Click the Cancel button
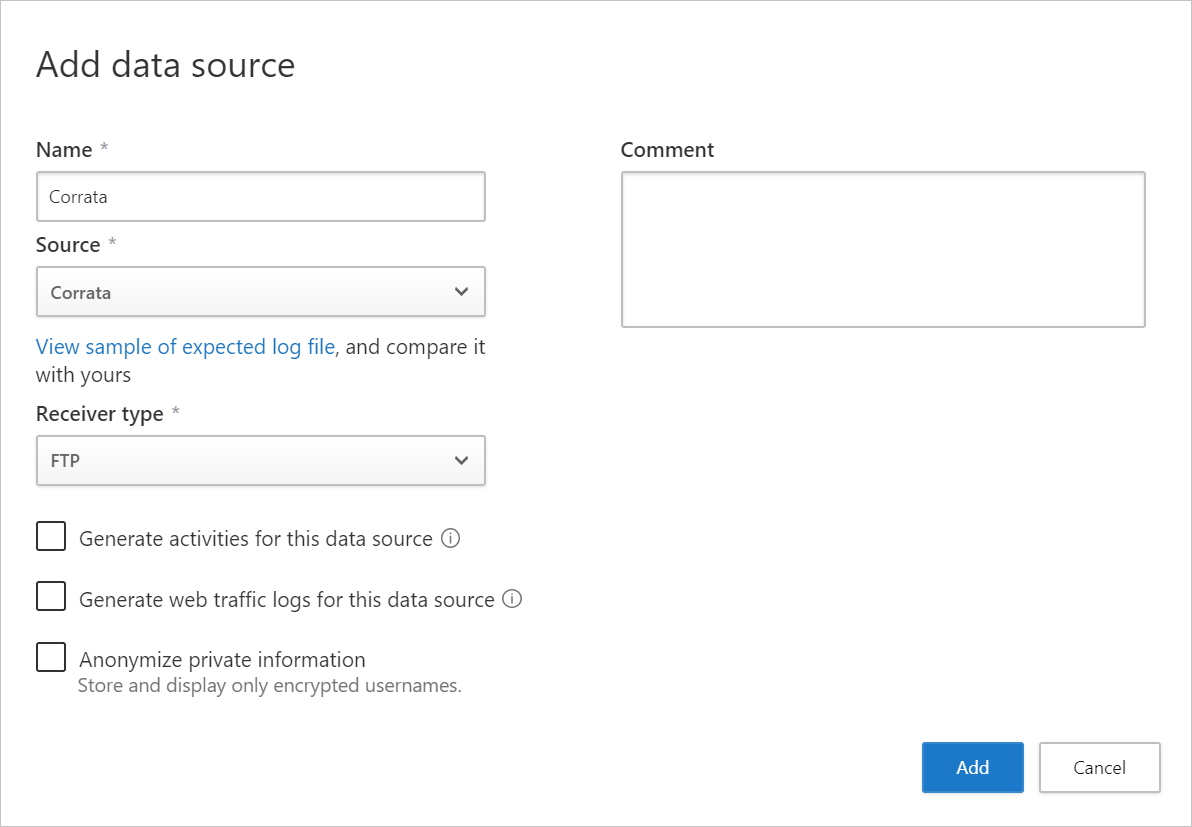 [x=1099, y=767]
